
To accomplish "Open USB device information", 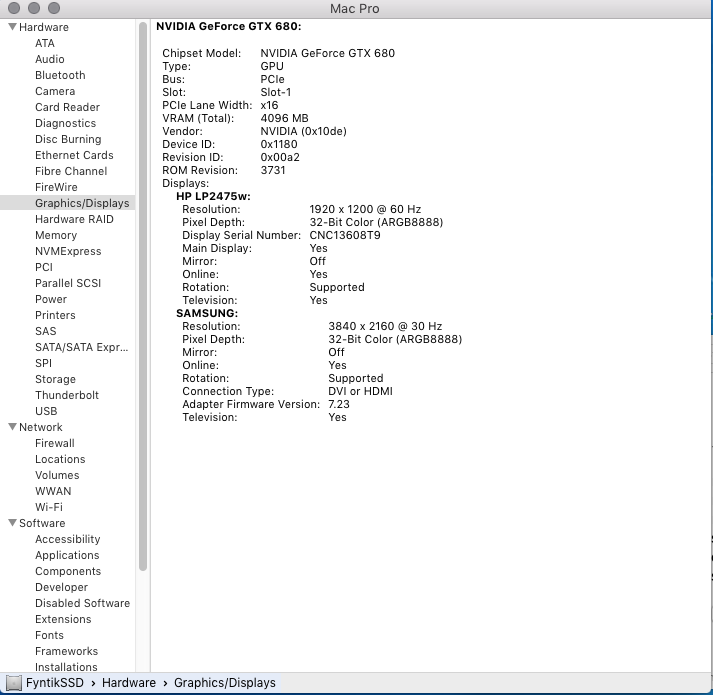I will coord(46,411).
